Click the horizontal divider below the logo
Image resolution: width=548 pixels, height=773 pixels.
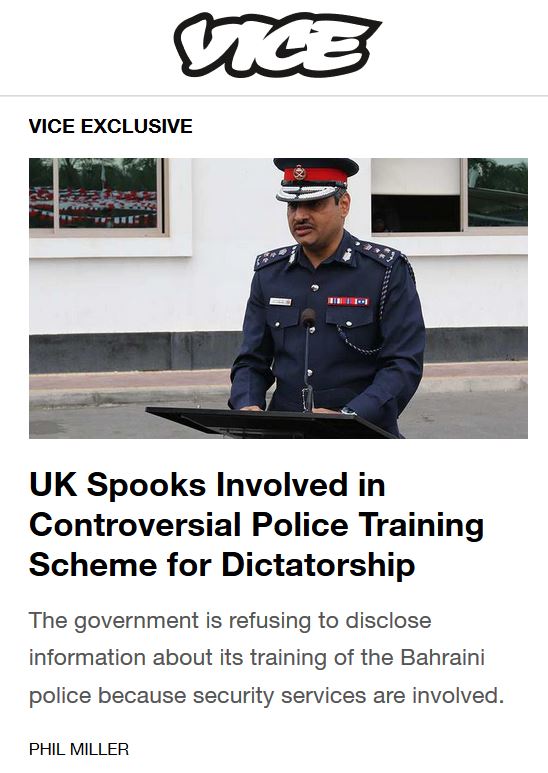click(x=274, y=96)
